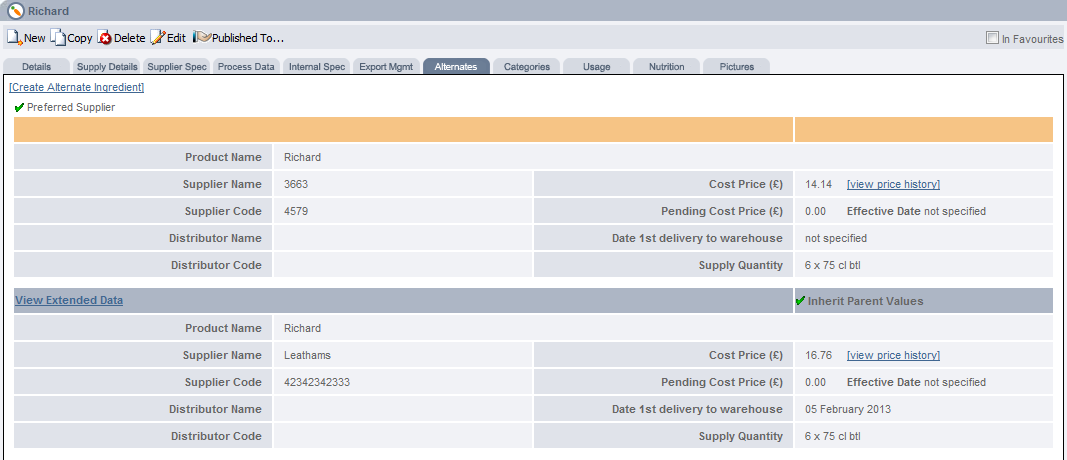Image resolution: width=1067 pixels, height=460 pixels.
Task: Click the Create Alternate Ingredient link
Action: (77, 87)
